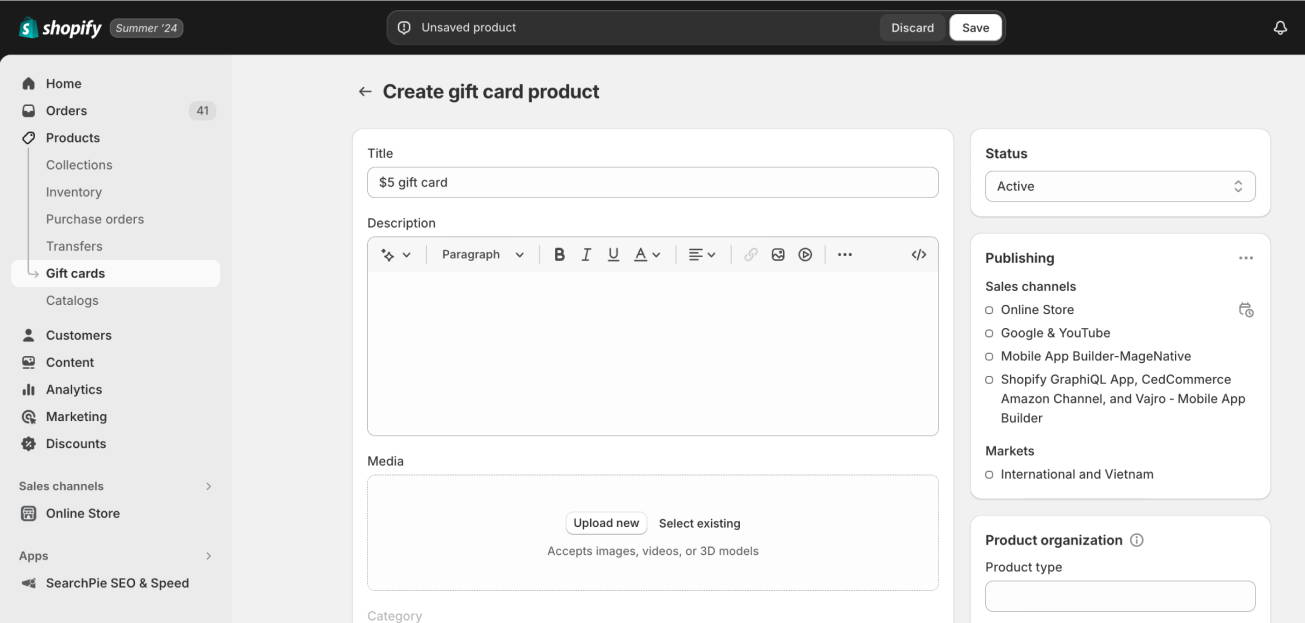Click the Online Store channel status circle
This screenshot has height=623, width=1305.
pos(988,310)
